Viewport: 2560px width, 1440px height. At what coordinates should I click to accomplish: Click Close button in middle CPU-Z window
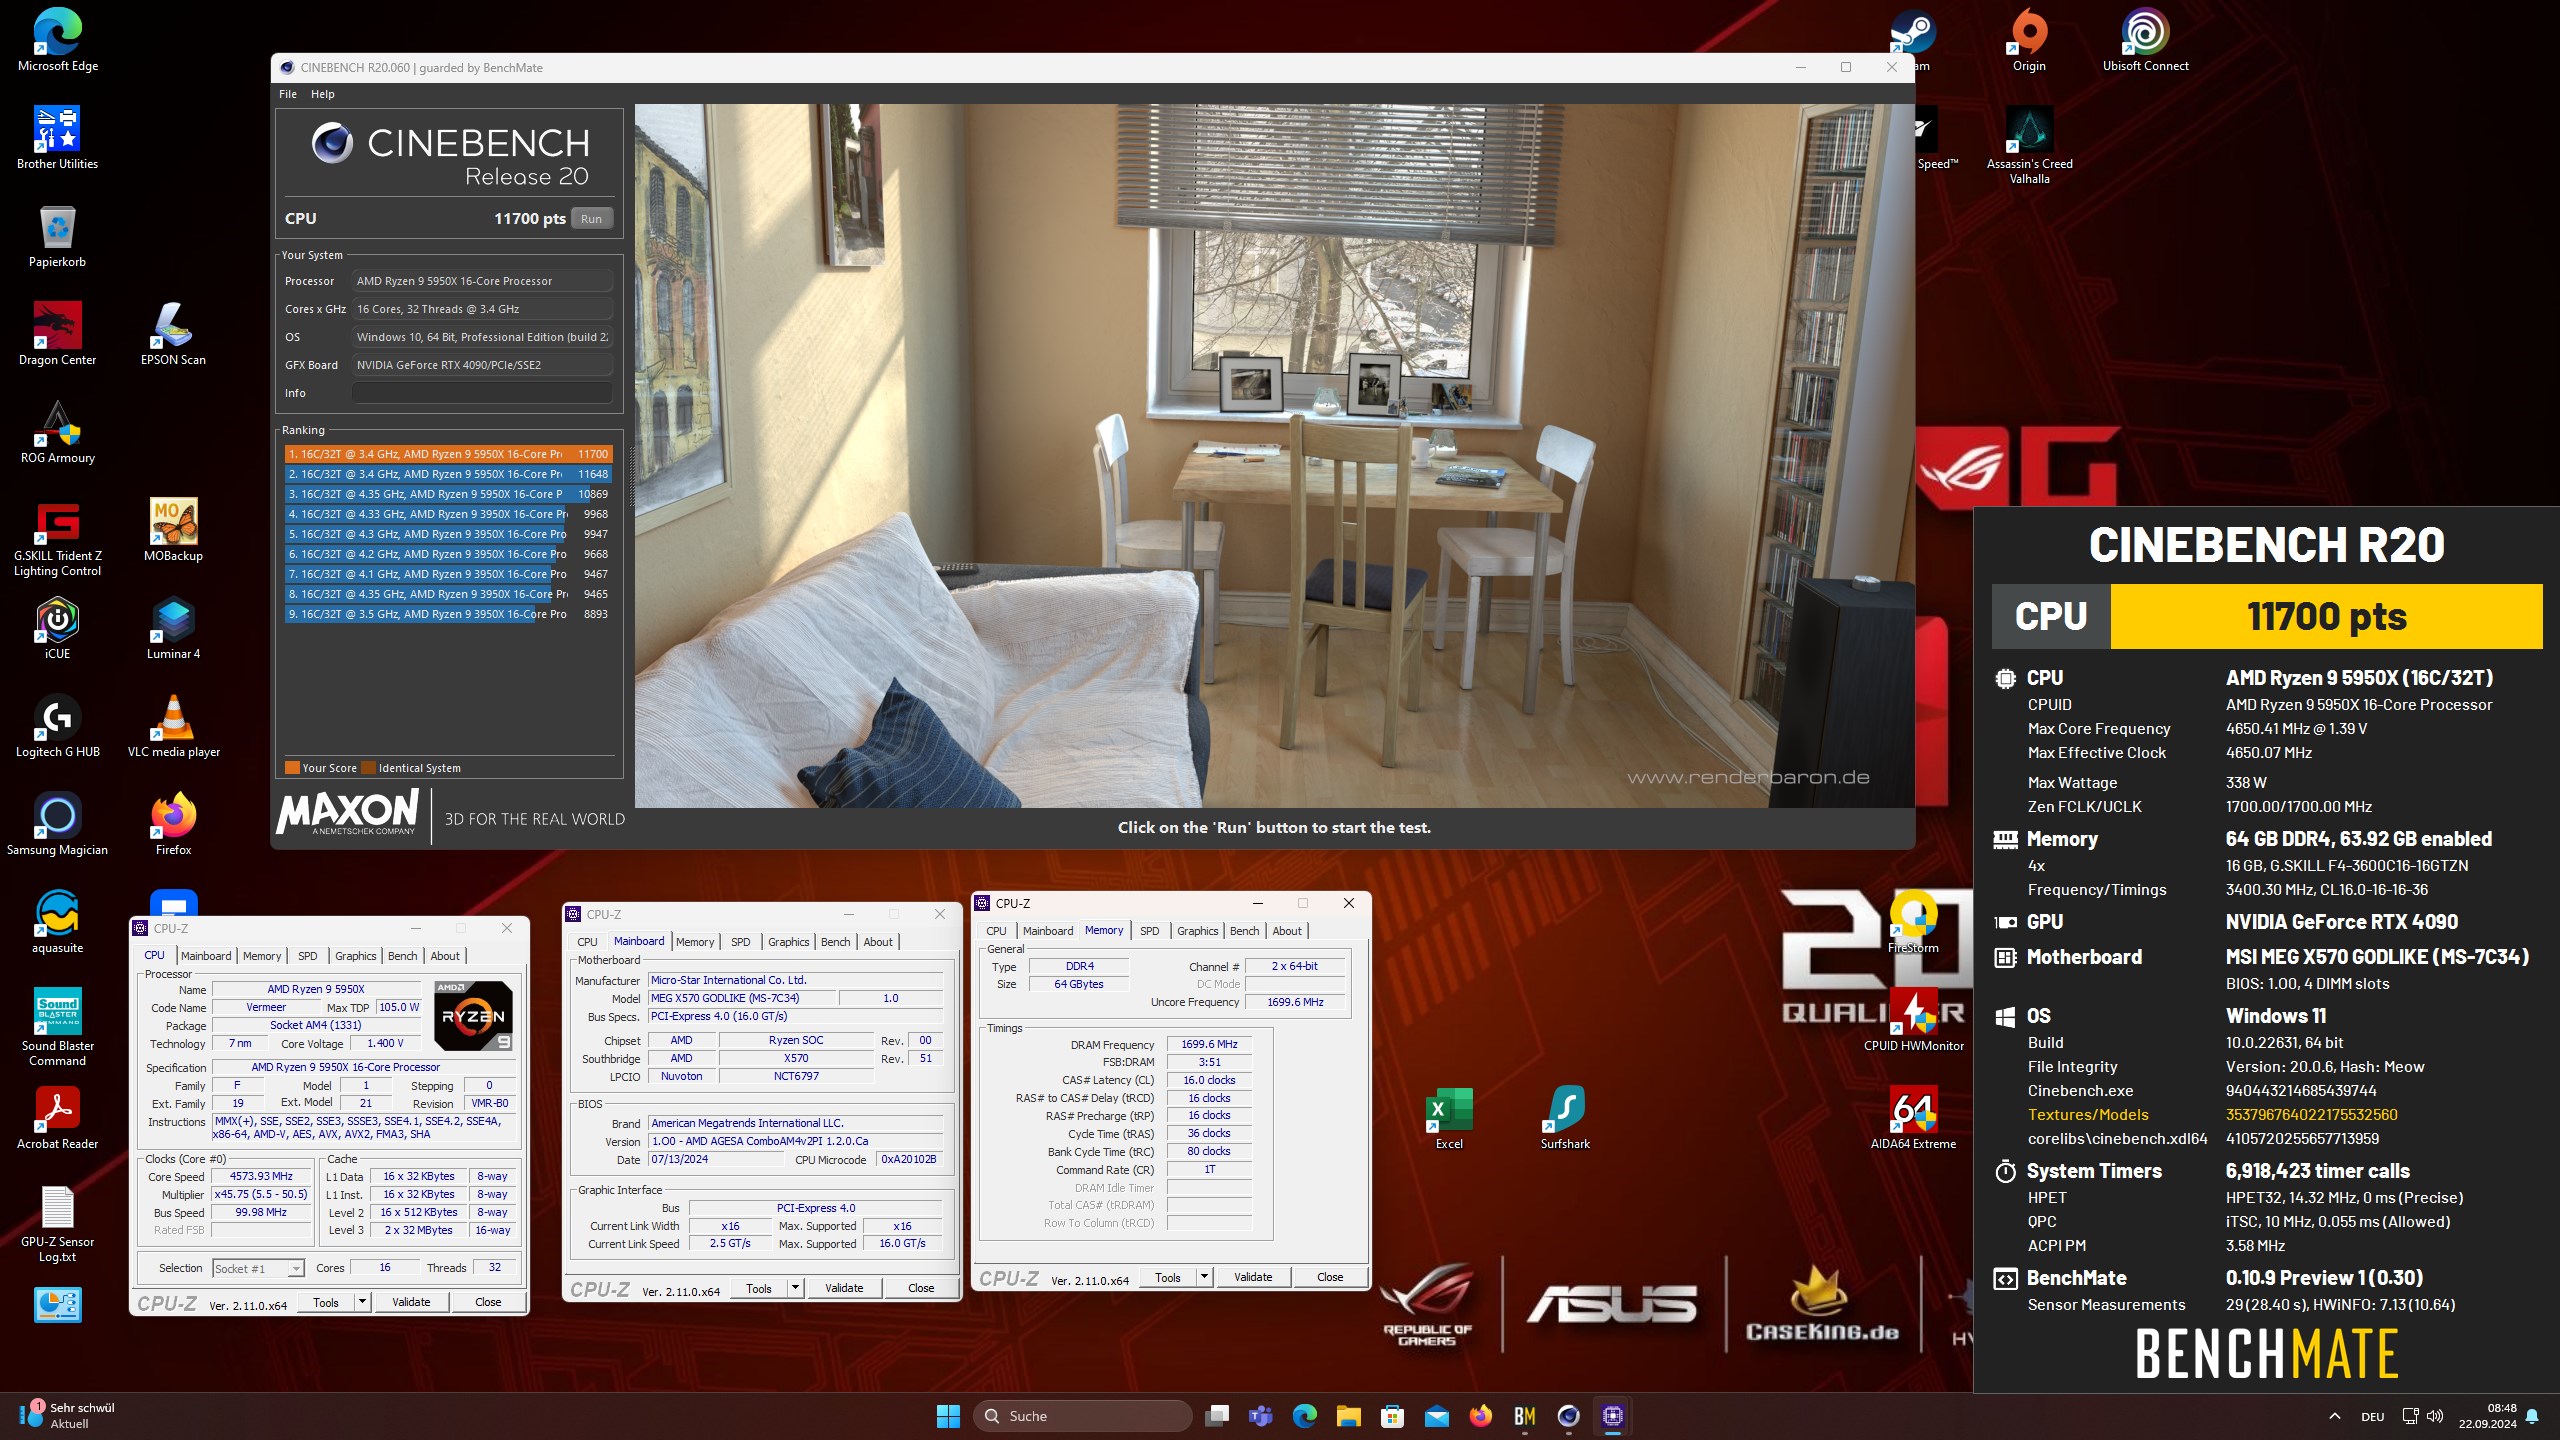click(x=921, y=1288)
